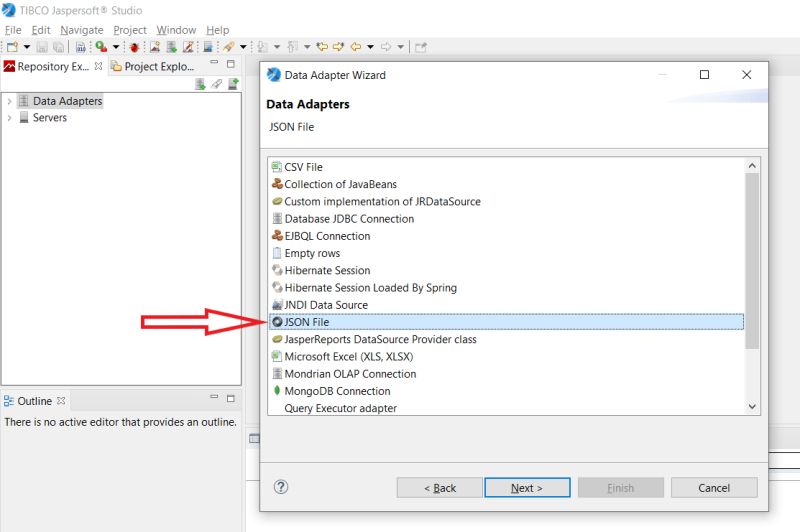
Task: Click the Last Edit Location yellow arrow icon
Action: tap(322, 47)
